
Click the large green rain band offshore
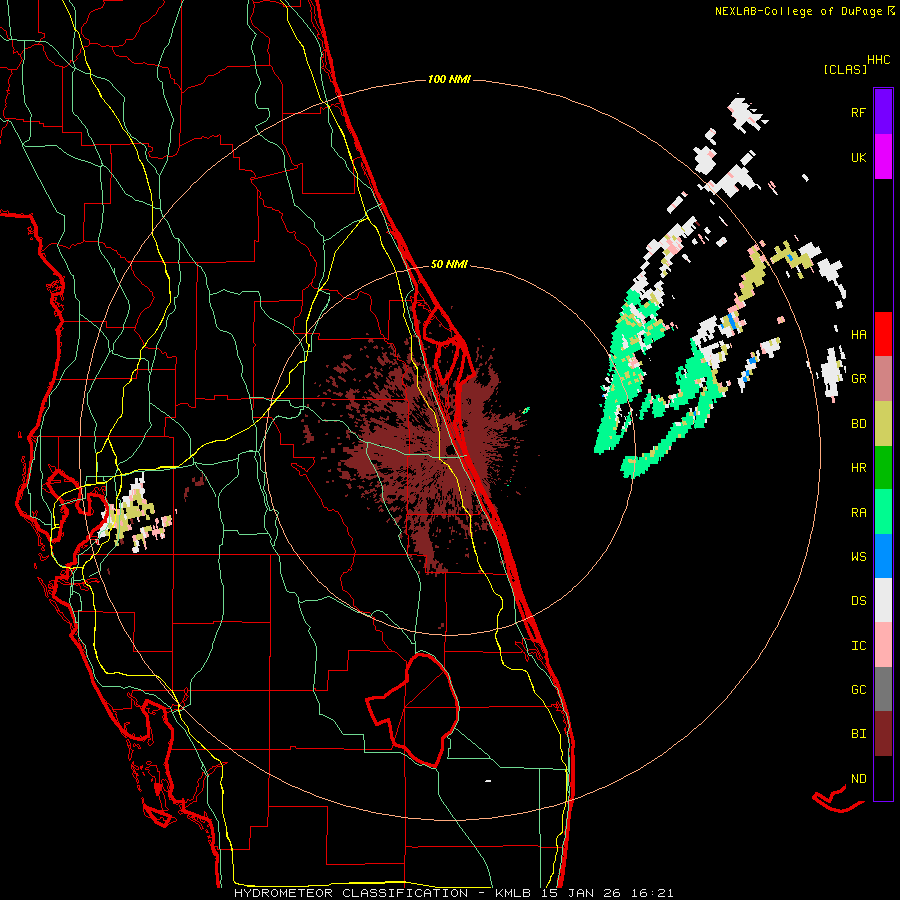626,367
